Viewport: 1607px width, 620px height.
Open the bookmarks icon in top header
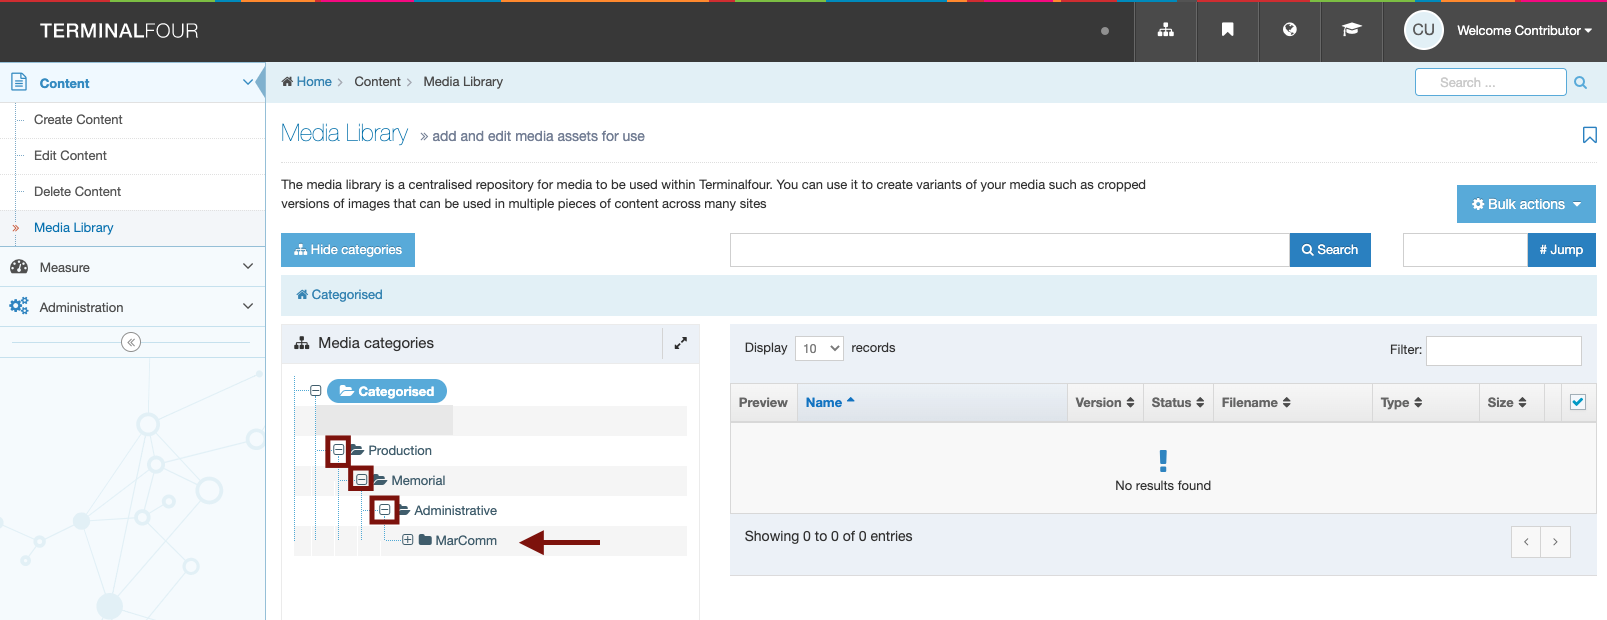[1228, 30]
